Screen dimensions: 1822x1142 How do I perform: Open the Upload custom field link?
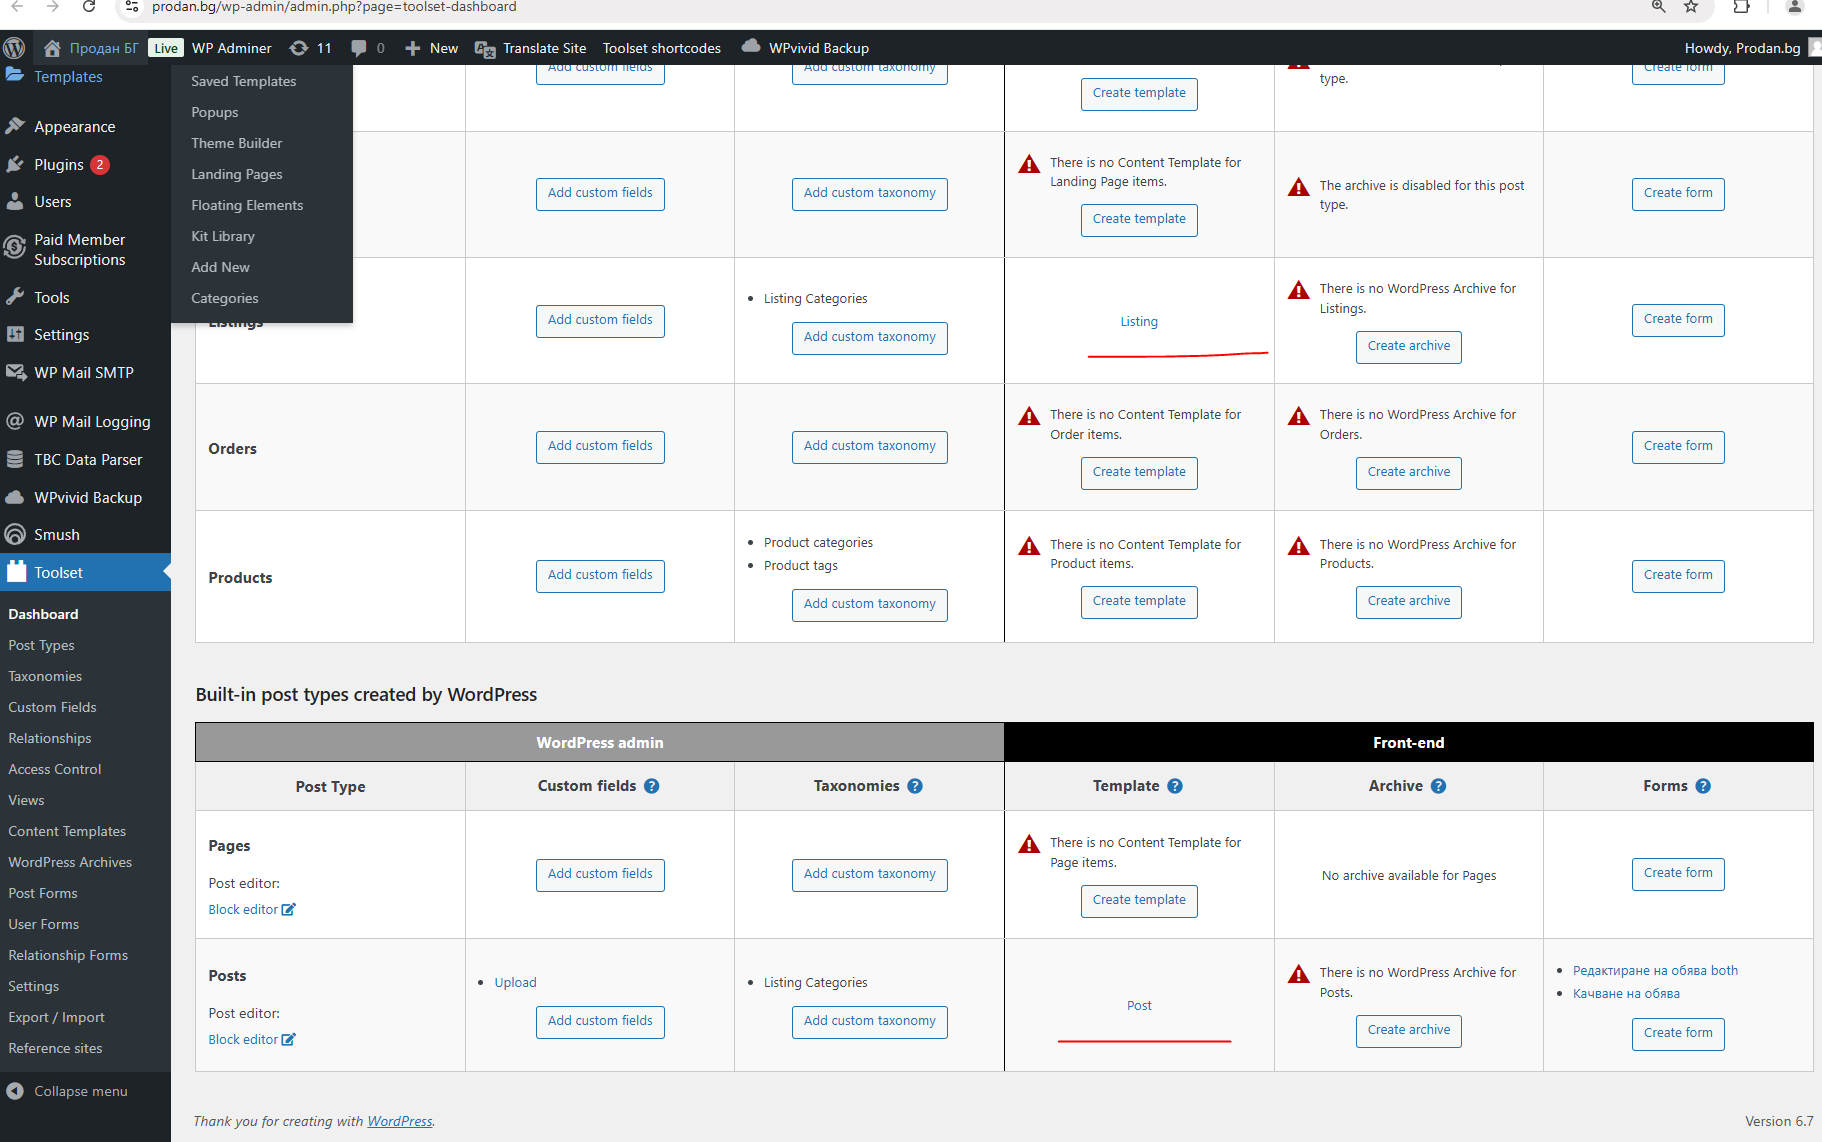tap(515, 982)
